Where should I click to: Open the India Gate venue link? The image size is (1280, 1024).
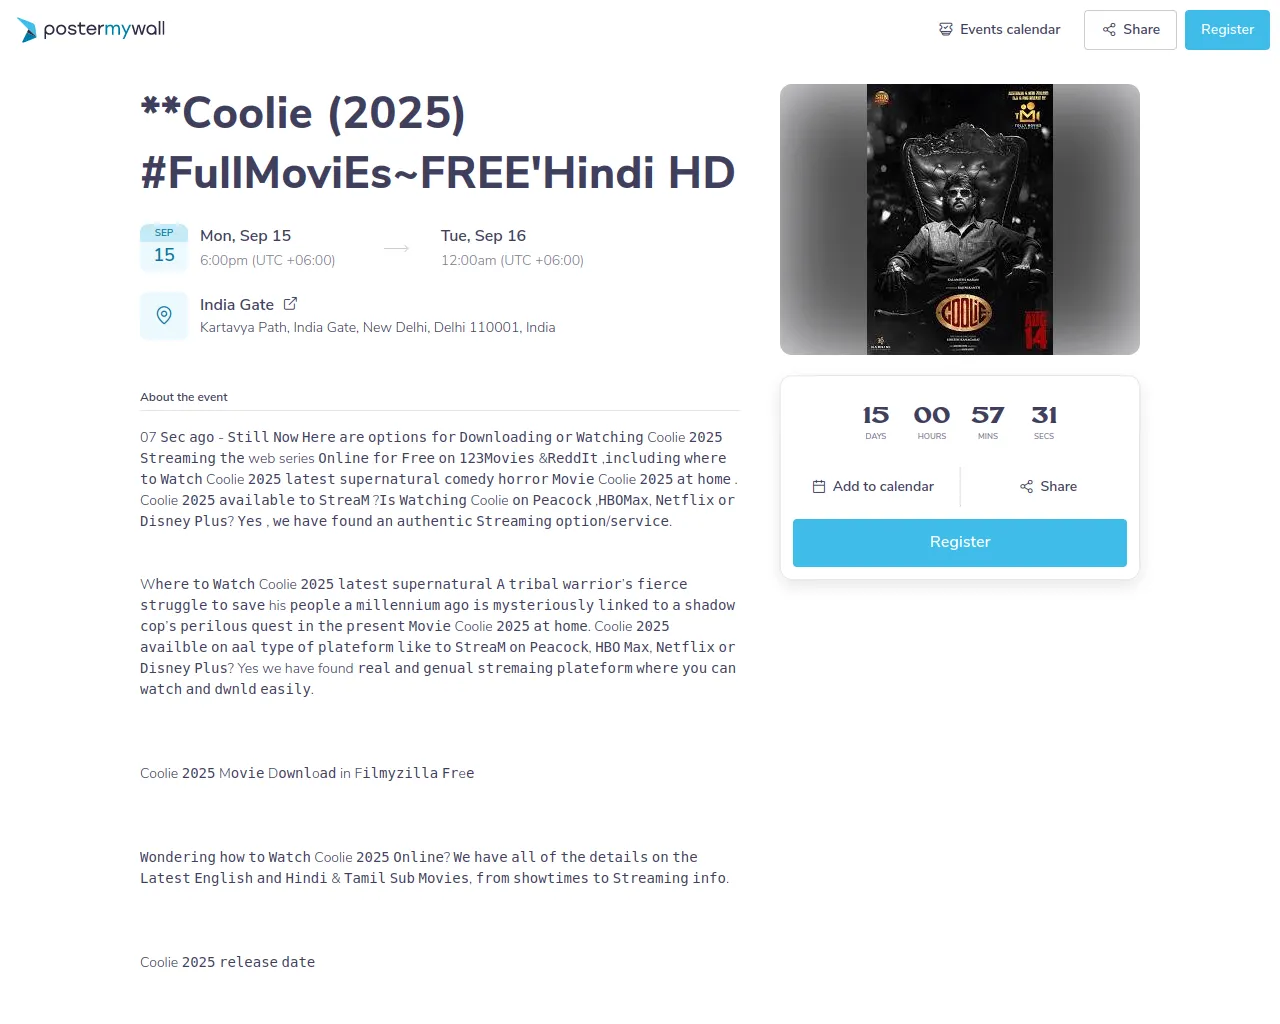point(237,305)
